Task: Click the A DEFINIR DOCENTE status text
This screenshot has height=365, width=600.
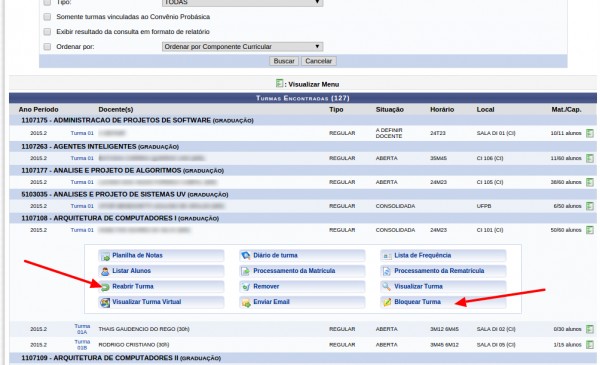Action: click(389, 133)
